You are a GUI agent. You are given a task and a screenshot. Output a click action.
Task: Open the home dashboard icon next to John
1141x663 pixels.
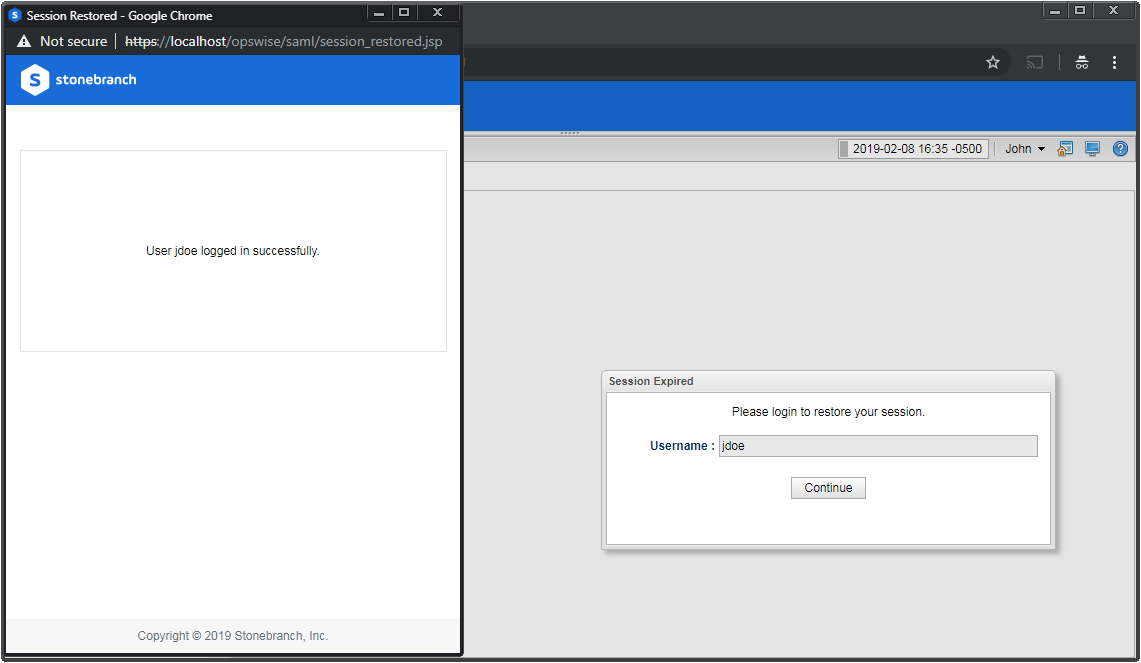pos(1066,149)
